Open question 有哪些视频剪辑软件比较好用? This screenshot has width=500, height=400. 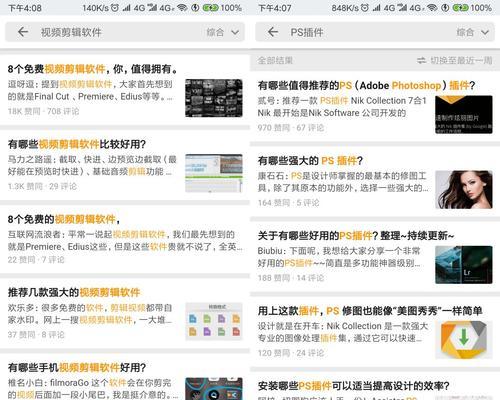point(77,144)
